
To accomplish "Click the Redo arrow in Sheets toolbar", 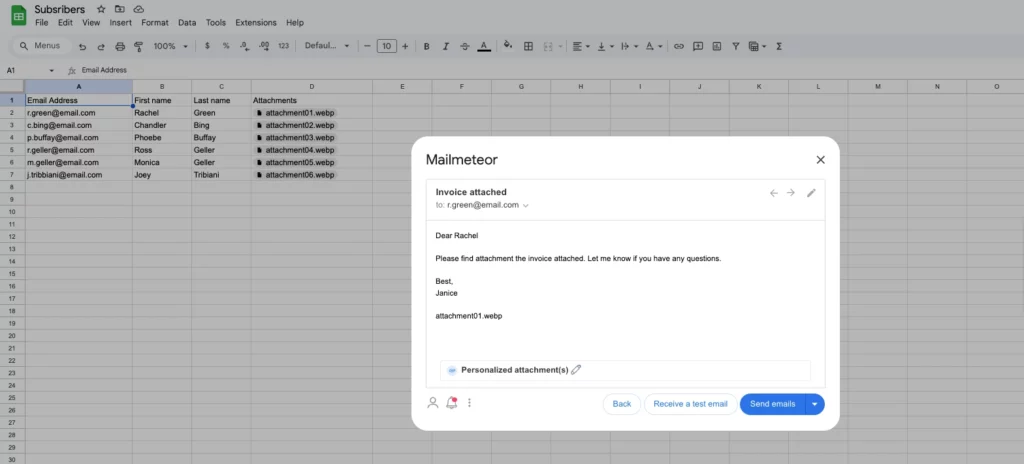I will [x=101, y=46].
